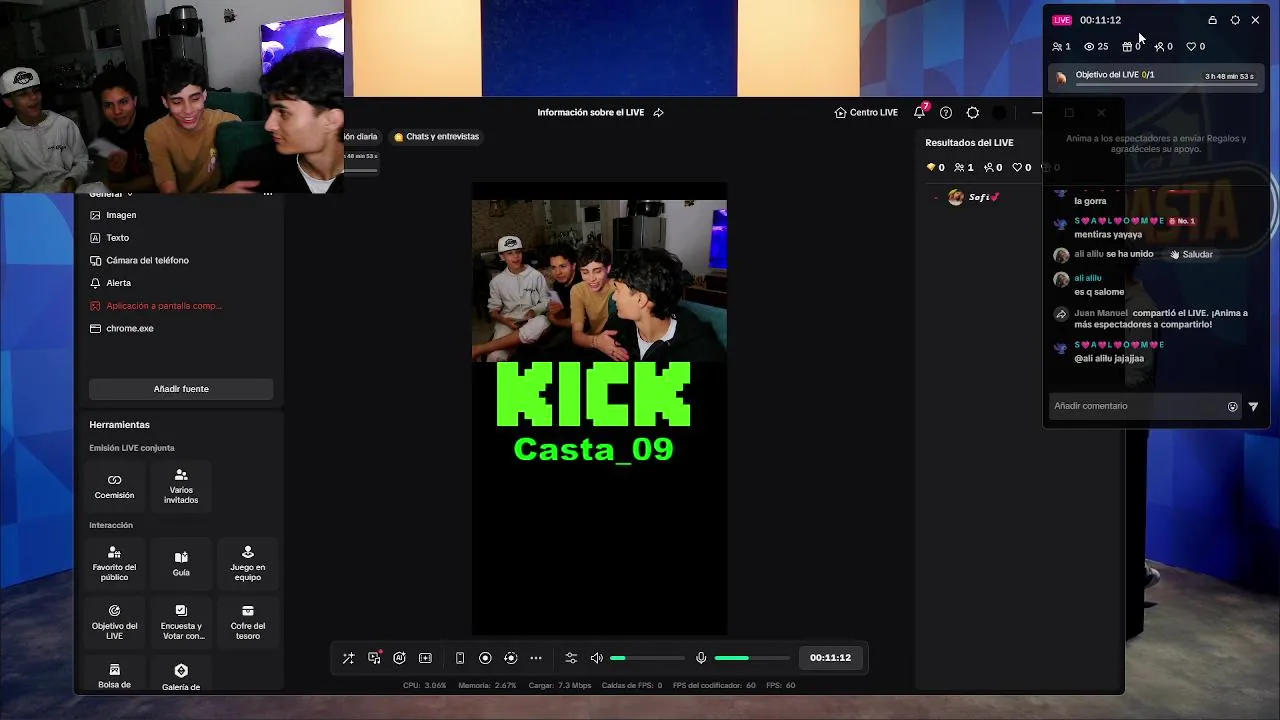Click the Objetivo del LIVE progress bar

click(1157, 77)
